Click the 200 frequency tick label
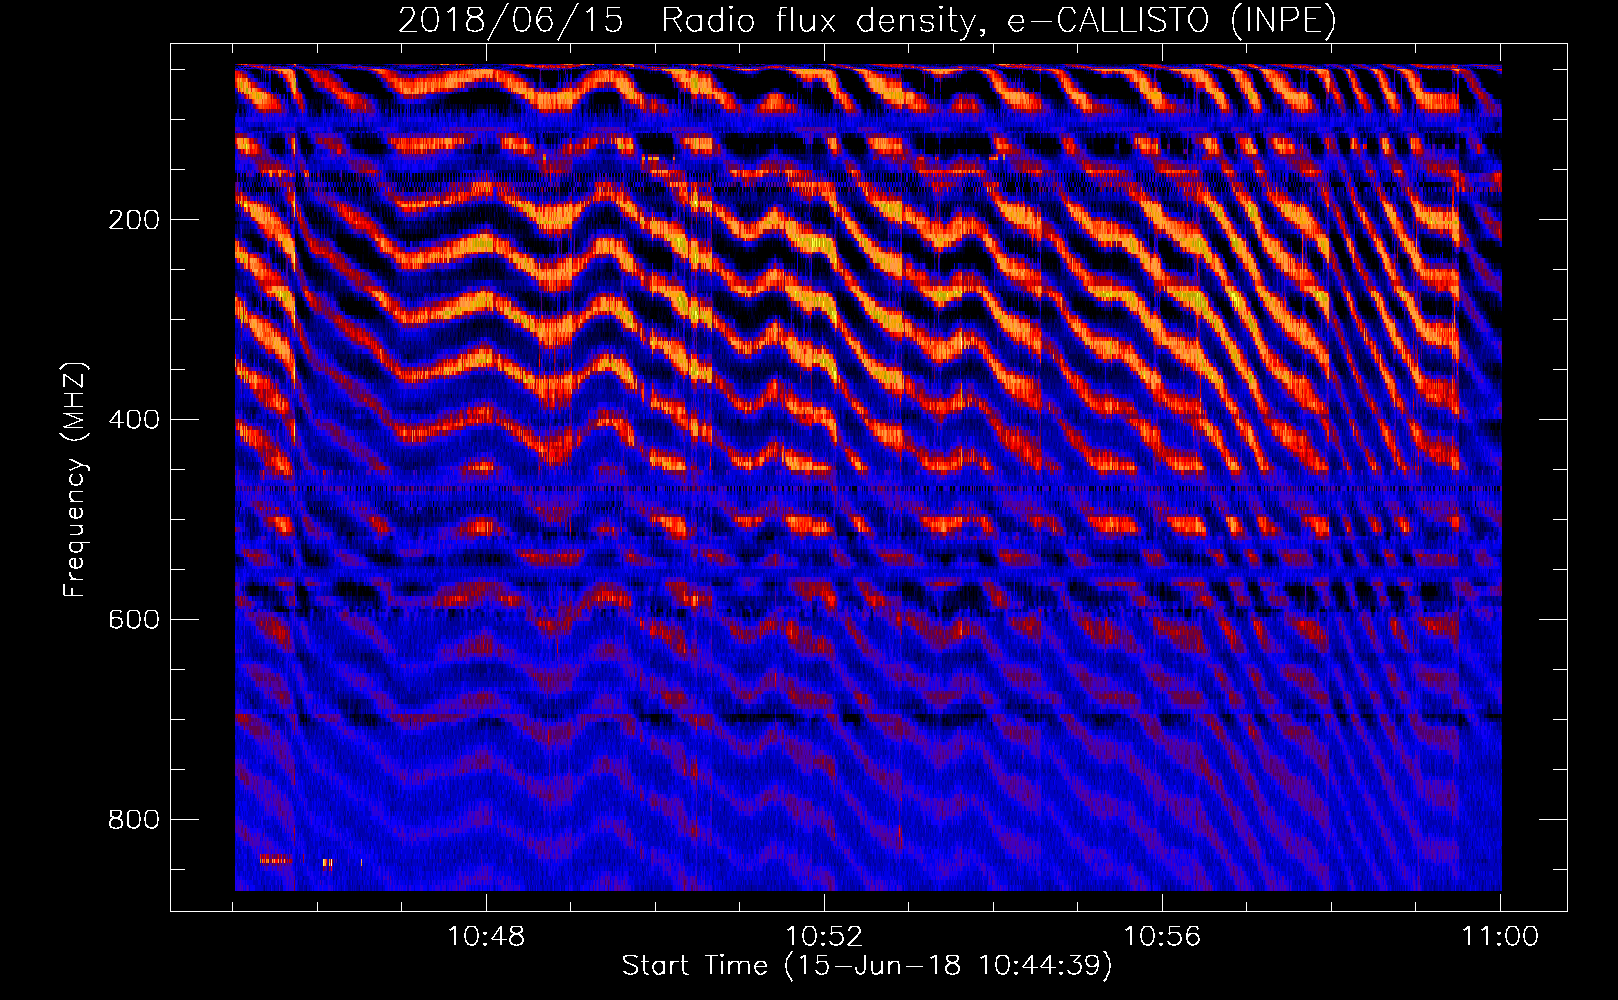This screenshot has width=1618, height=1000. [134, 220]
